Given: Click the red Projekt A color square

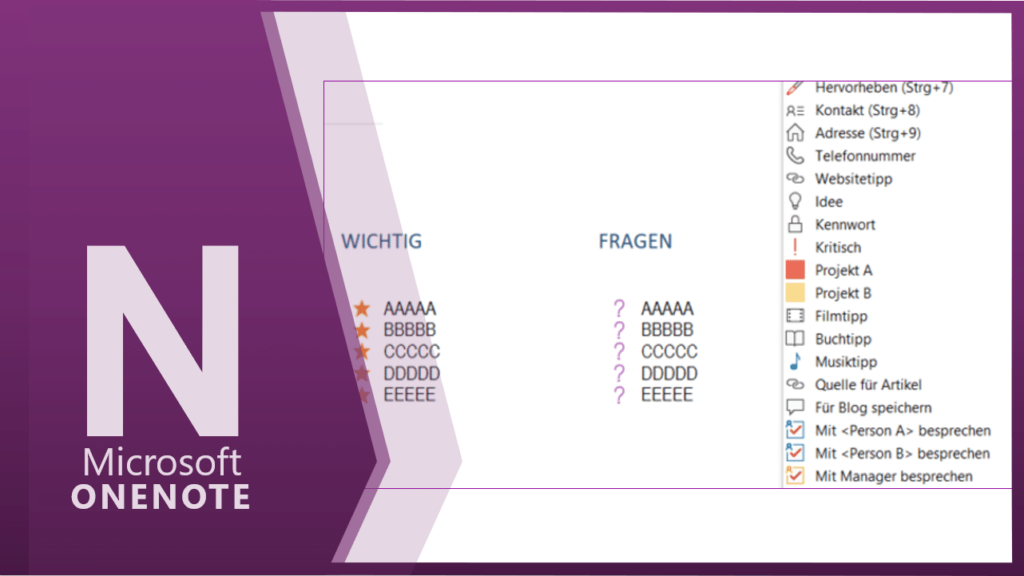Looking at the screenshot, I should (795, 270).
